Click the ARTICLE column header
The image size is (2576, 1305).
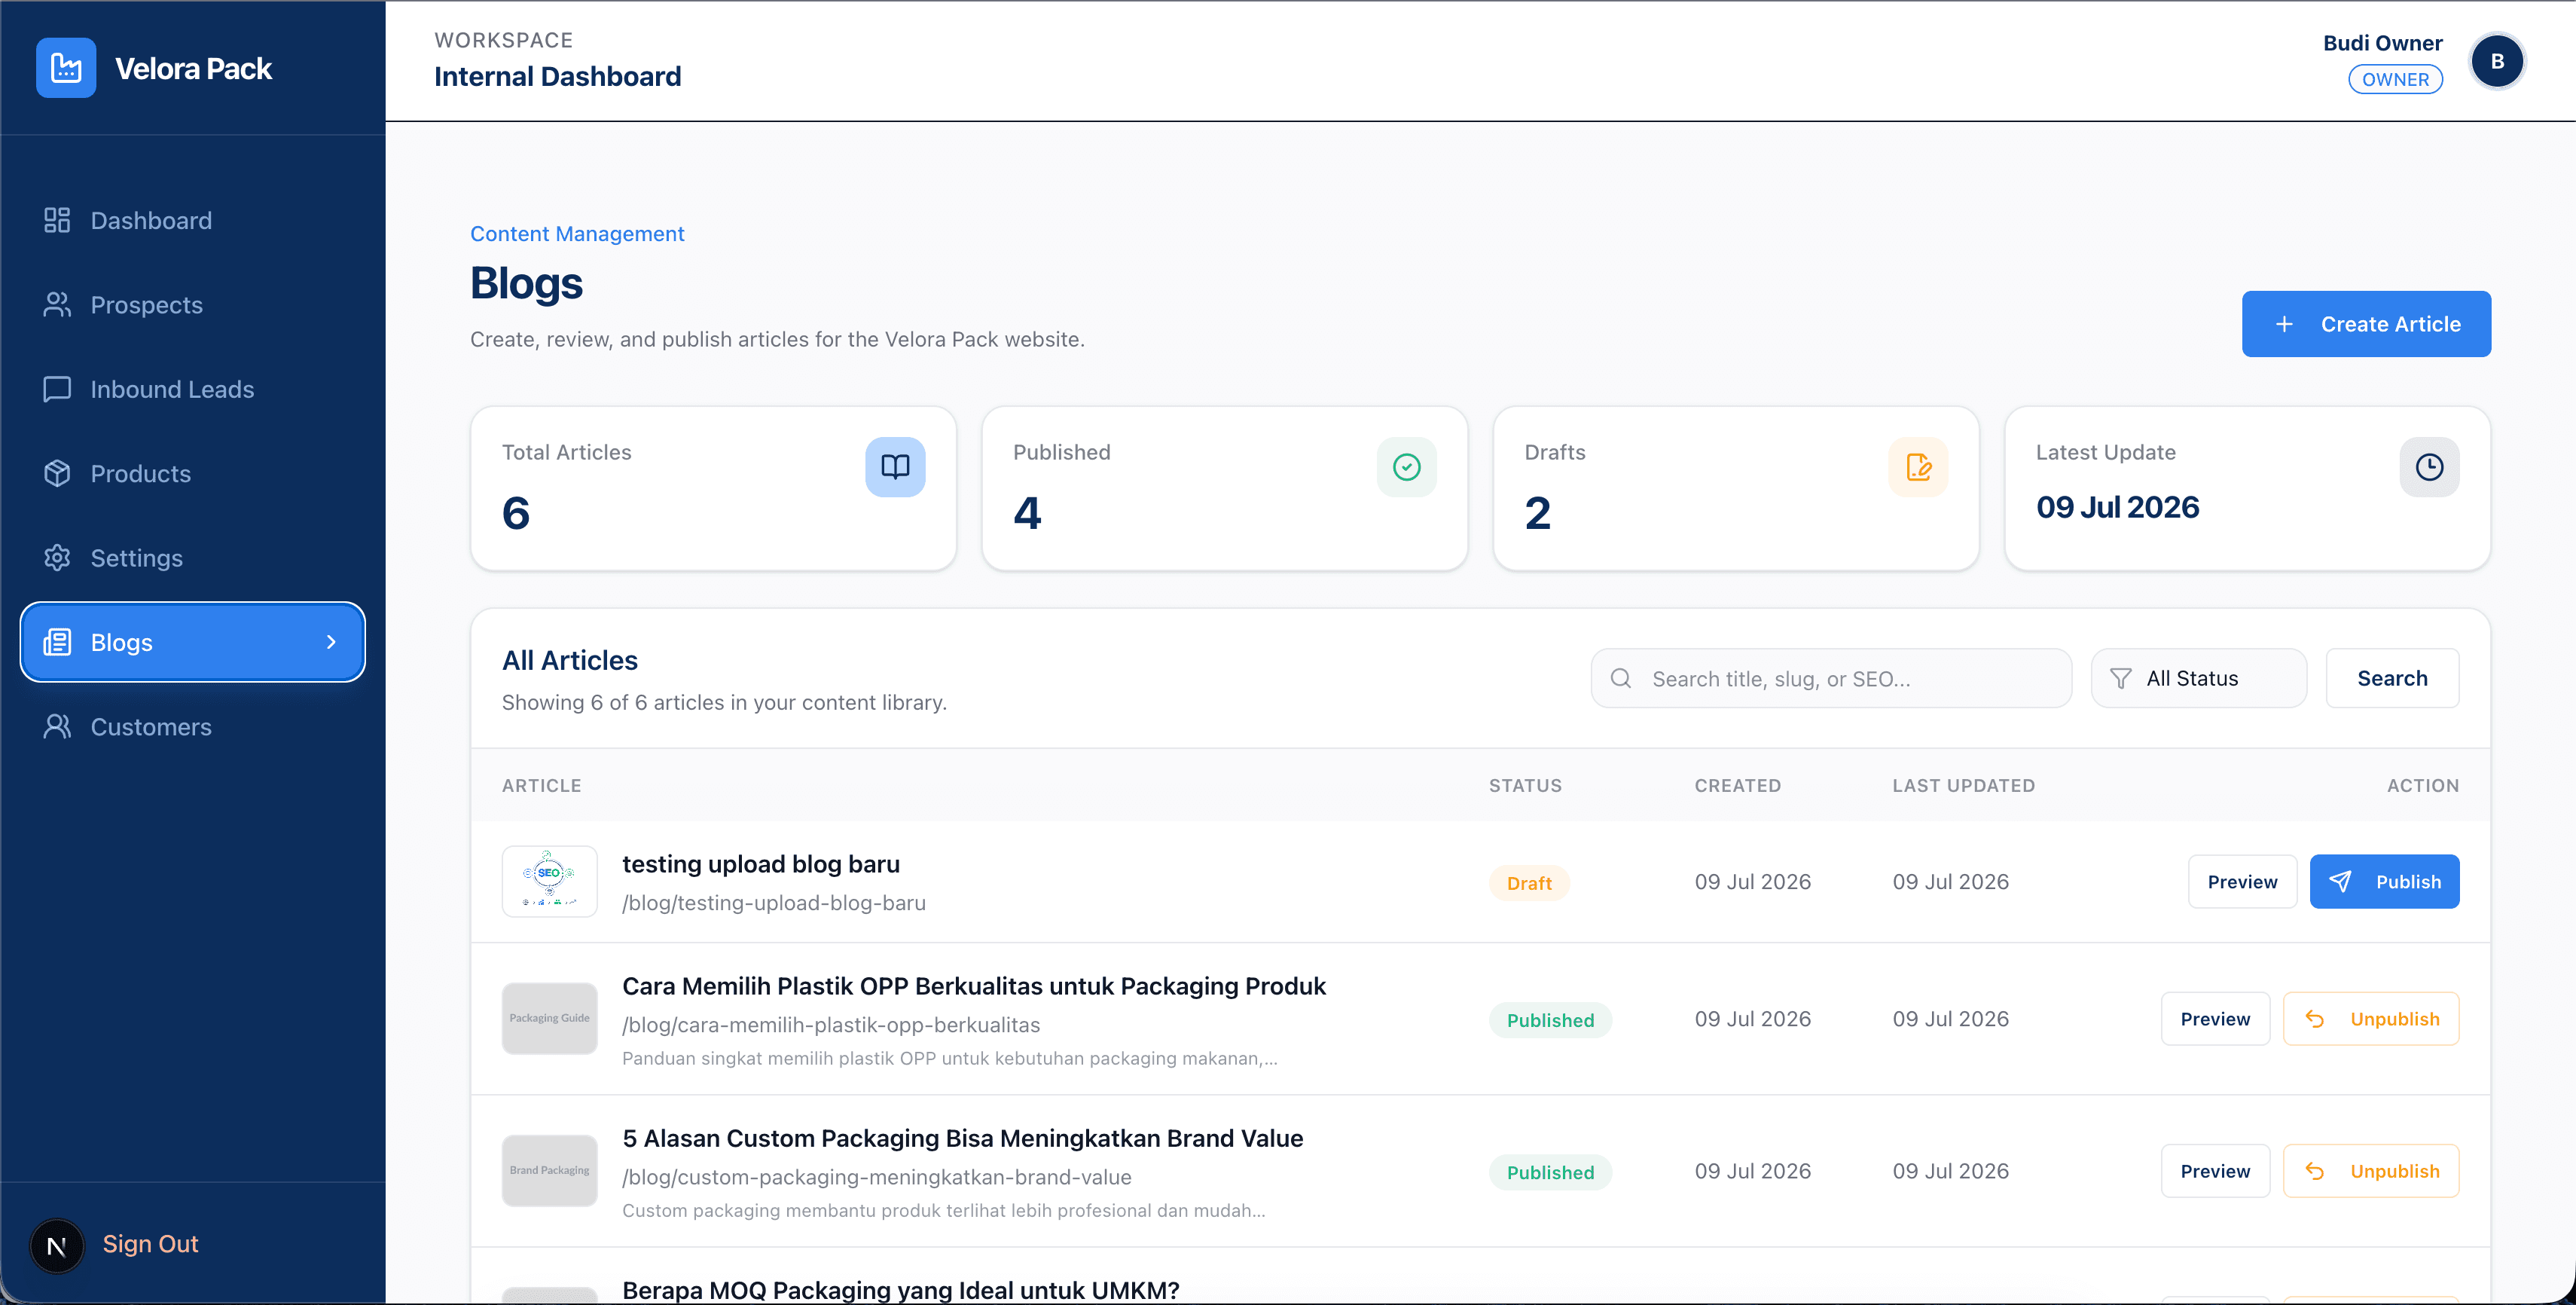[x=541, y=786]
